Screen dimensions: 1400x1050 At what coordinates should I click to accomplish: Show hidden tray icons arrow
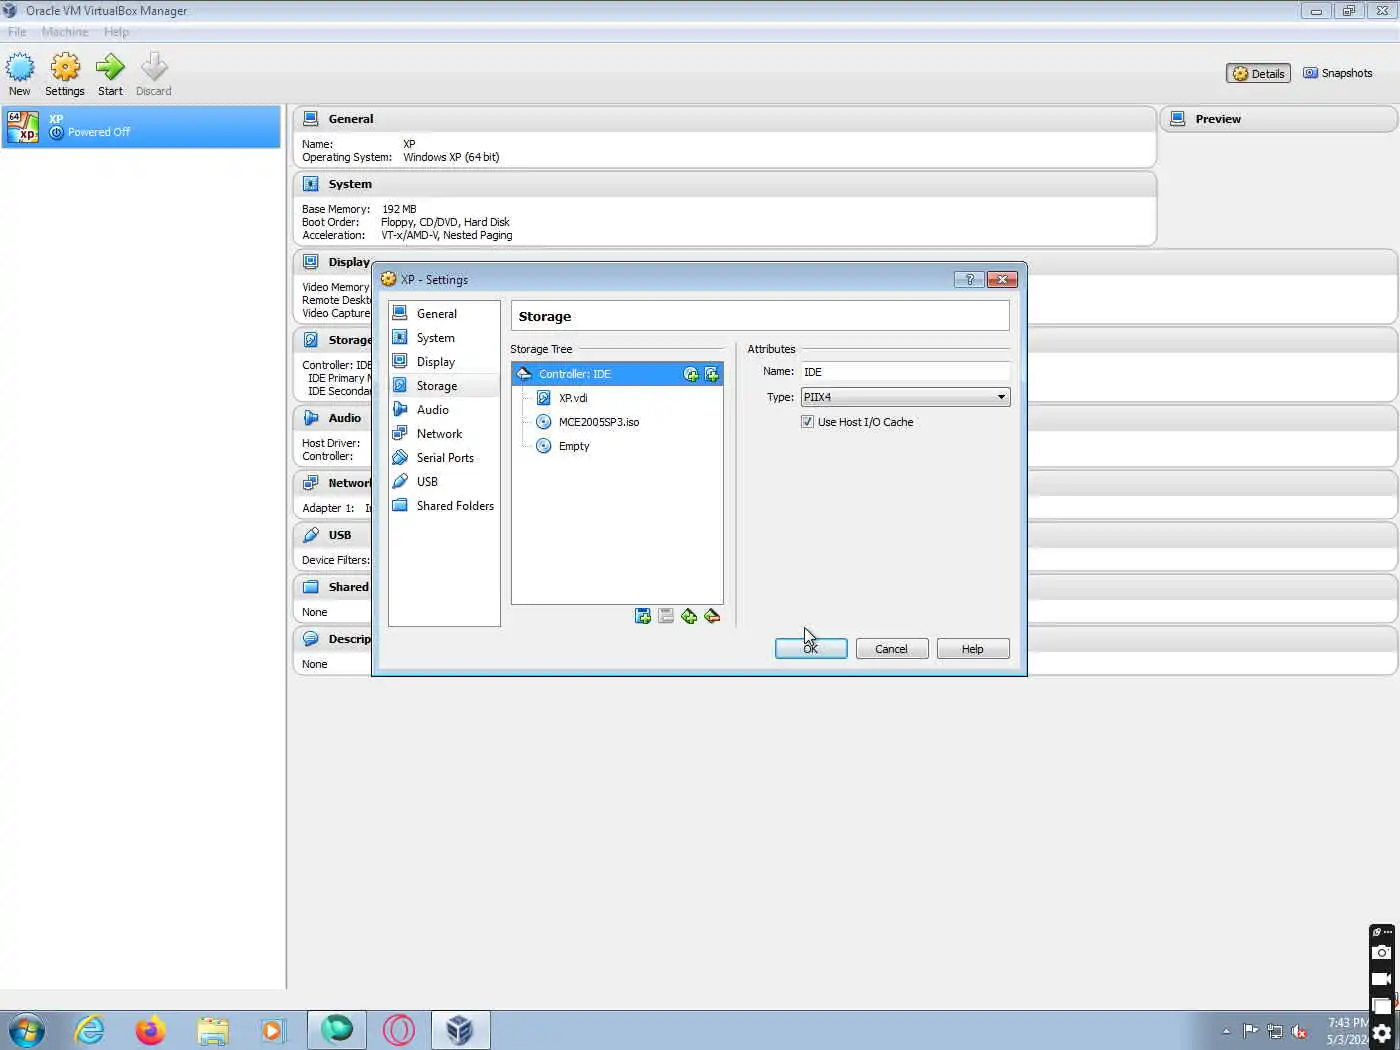(1226, 1031)
